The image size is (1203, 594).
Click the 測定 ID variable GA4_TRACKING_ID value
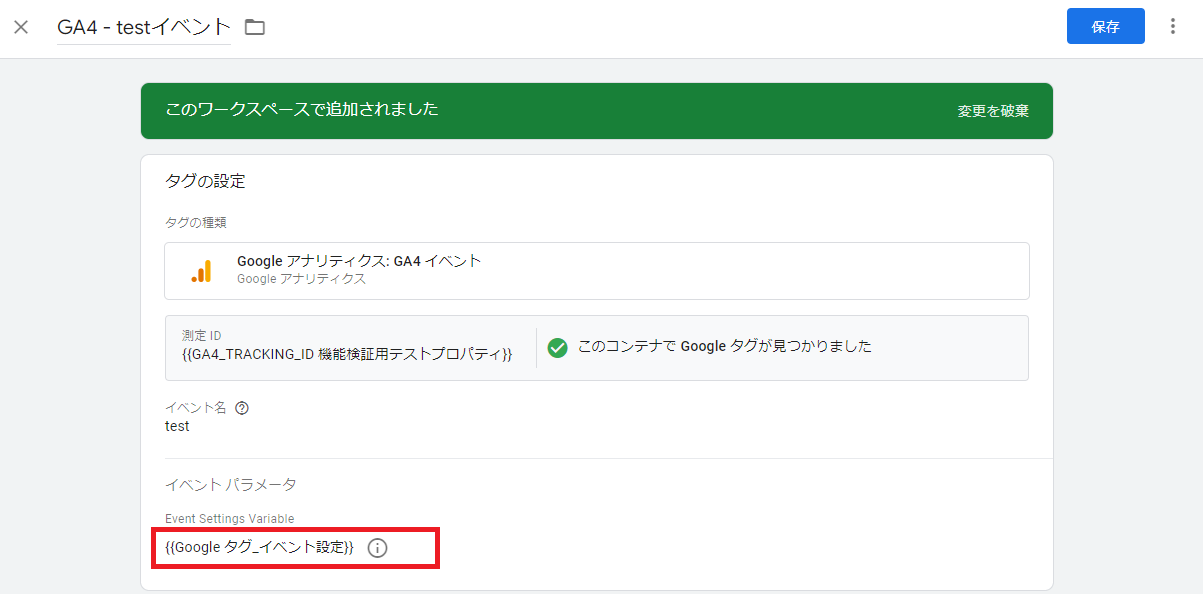point(347,355)
